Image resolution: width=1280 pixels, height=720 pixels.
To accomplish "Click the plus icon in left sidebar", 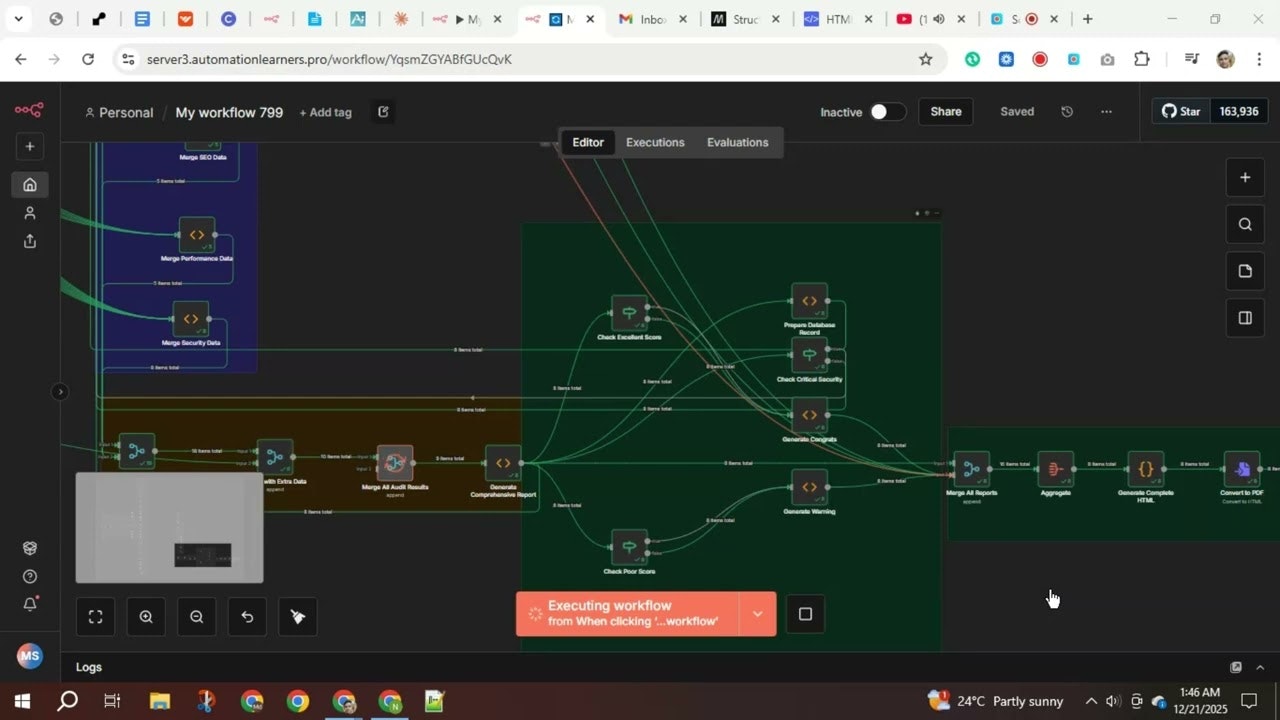I will 30,147.
